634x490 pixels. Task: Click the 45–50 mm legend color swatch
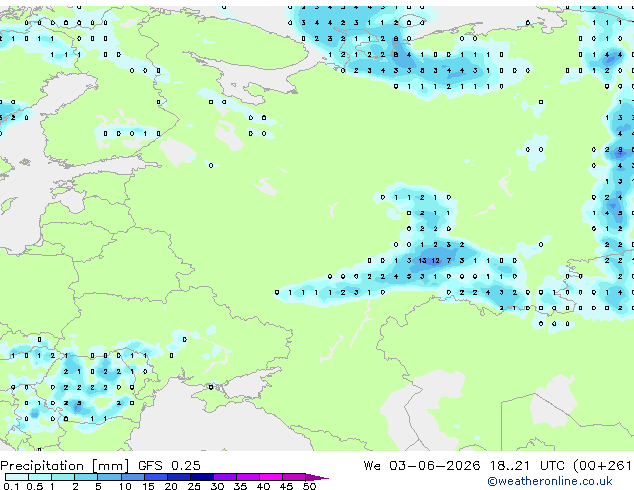(x=294, y=477)
